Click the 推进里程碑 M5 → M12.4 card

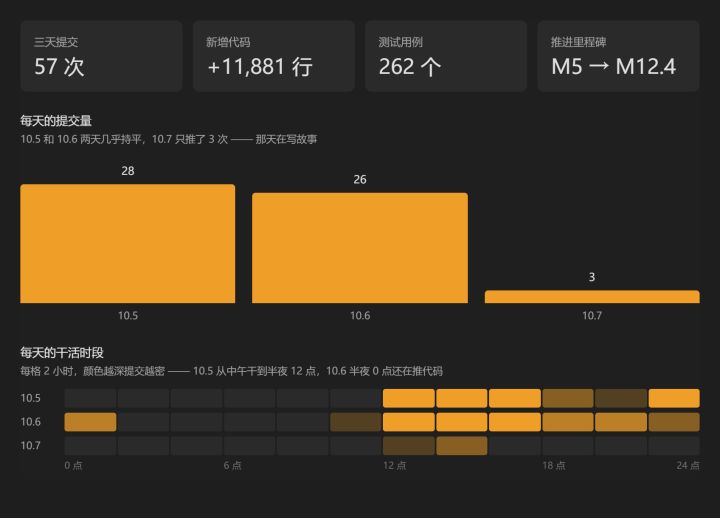pyautogui.click(x=619, y=56)
